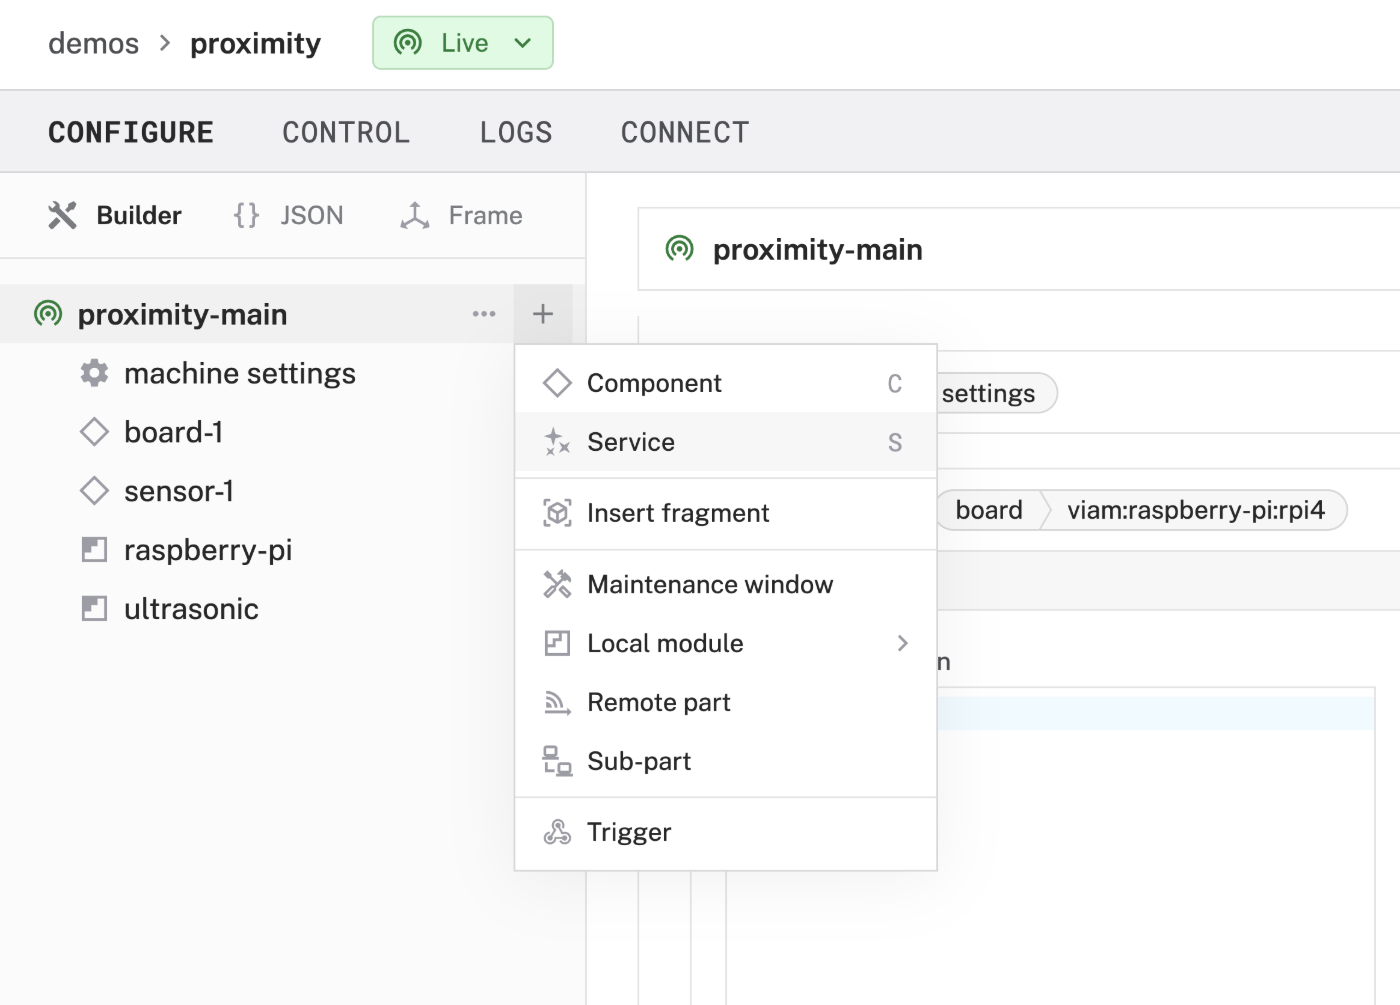The height and width of the screenshot is (1005, 1400).
Task: Click the Insert fragment cube icon
Action: [x=557, y=513]
